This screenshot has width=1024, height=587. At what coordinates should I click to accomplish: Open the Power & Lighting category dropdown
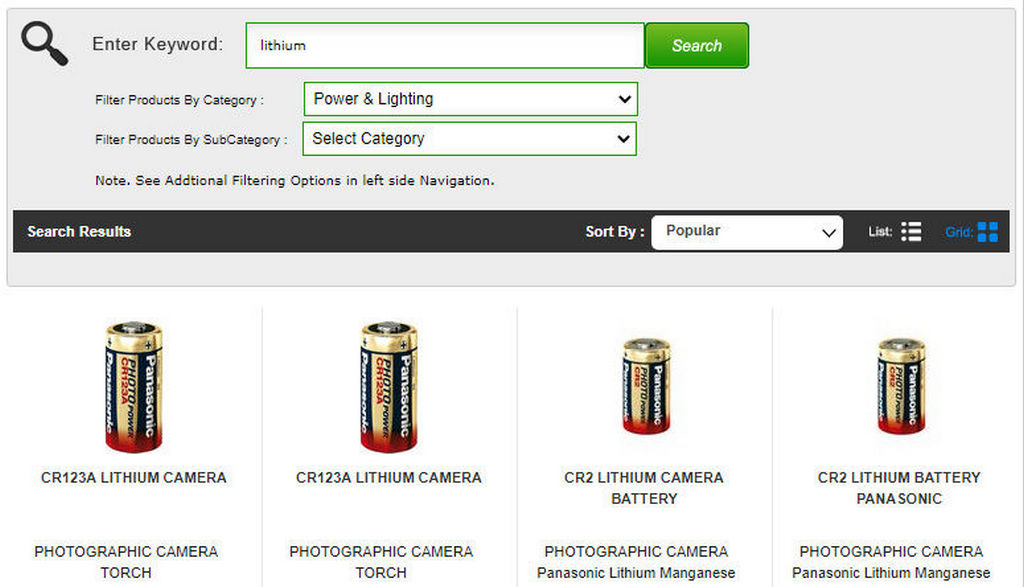coord(470,99)
